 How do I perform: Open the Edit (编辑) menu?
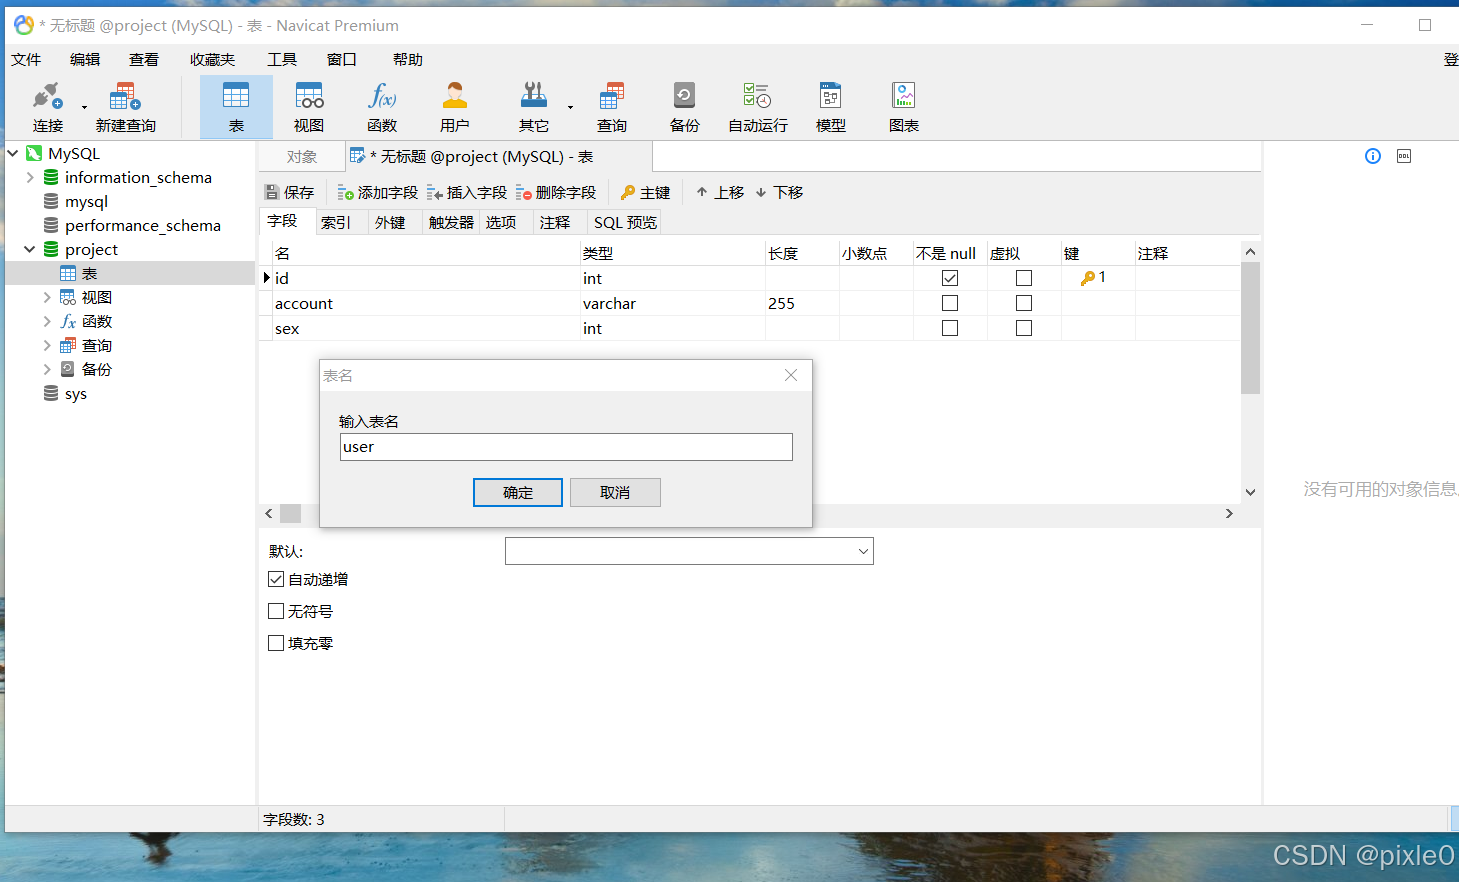click(x=85, y=60)
